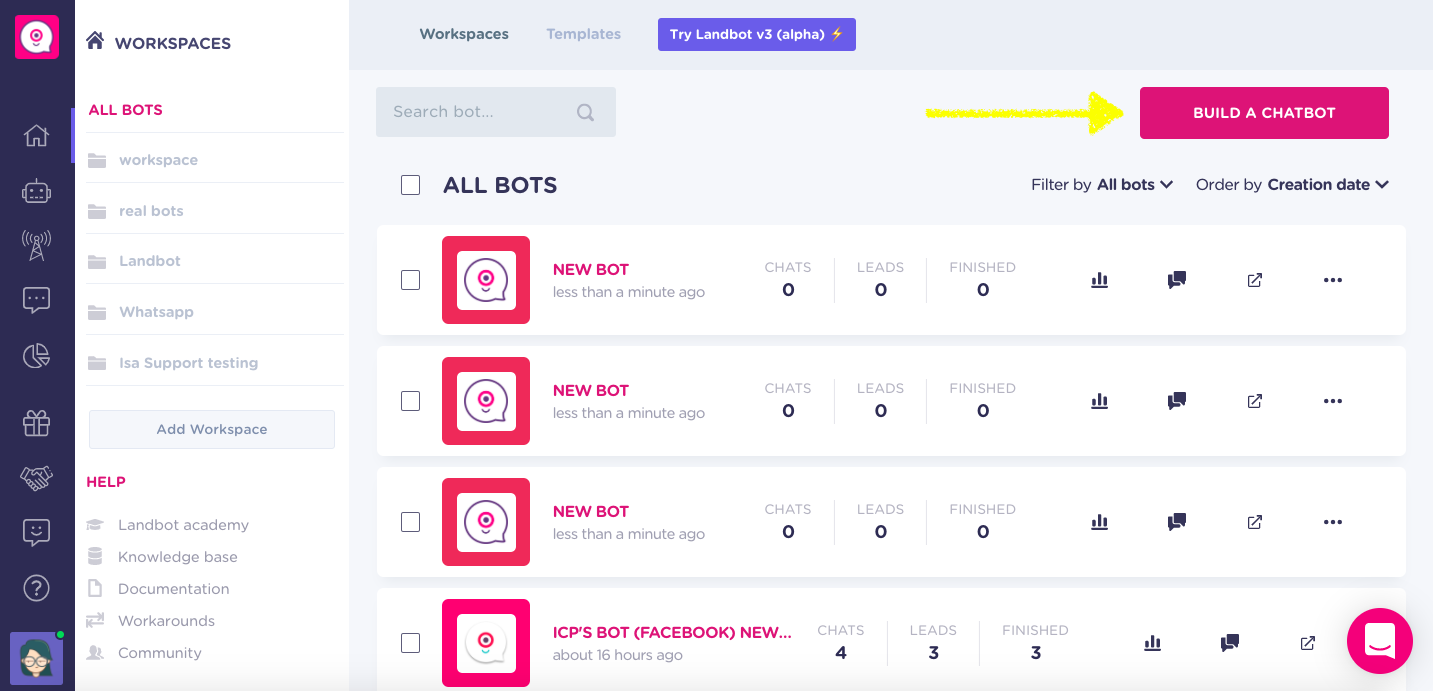Check the first NEW BOT checkbox

pyautogui.click(x=410, y=280)
